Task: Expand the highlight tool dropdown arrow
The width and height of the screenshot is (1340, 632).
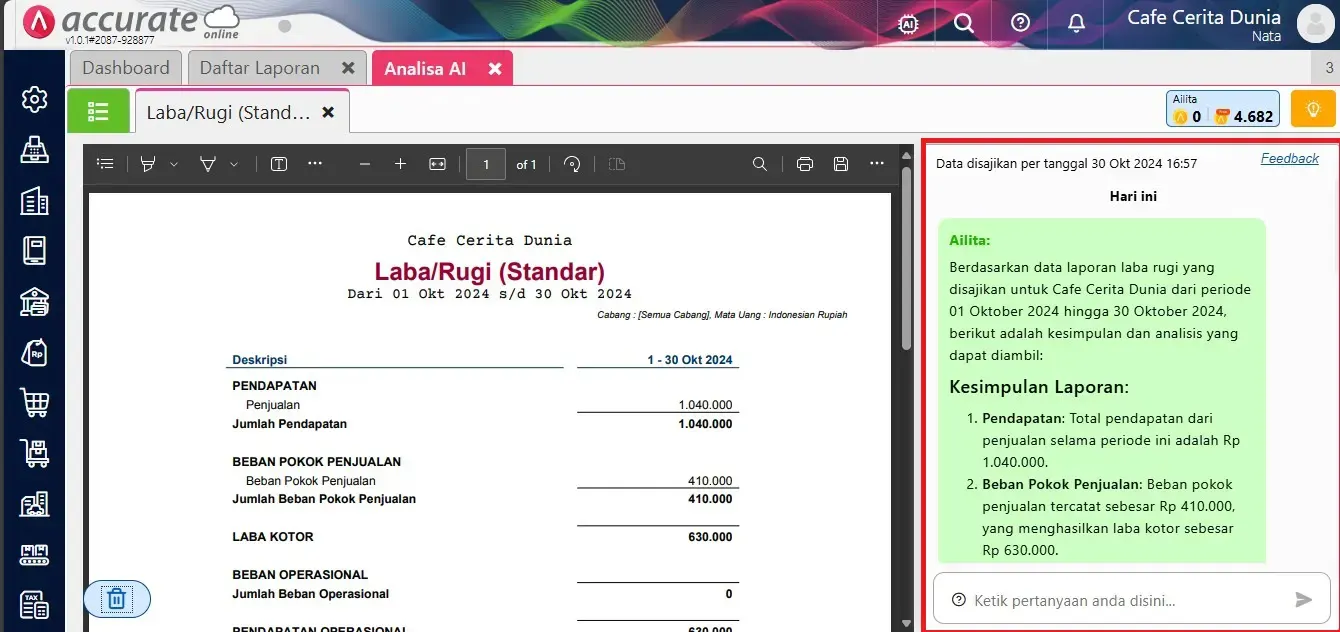Action: (x=174, y=164)
